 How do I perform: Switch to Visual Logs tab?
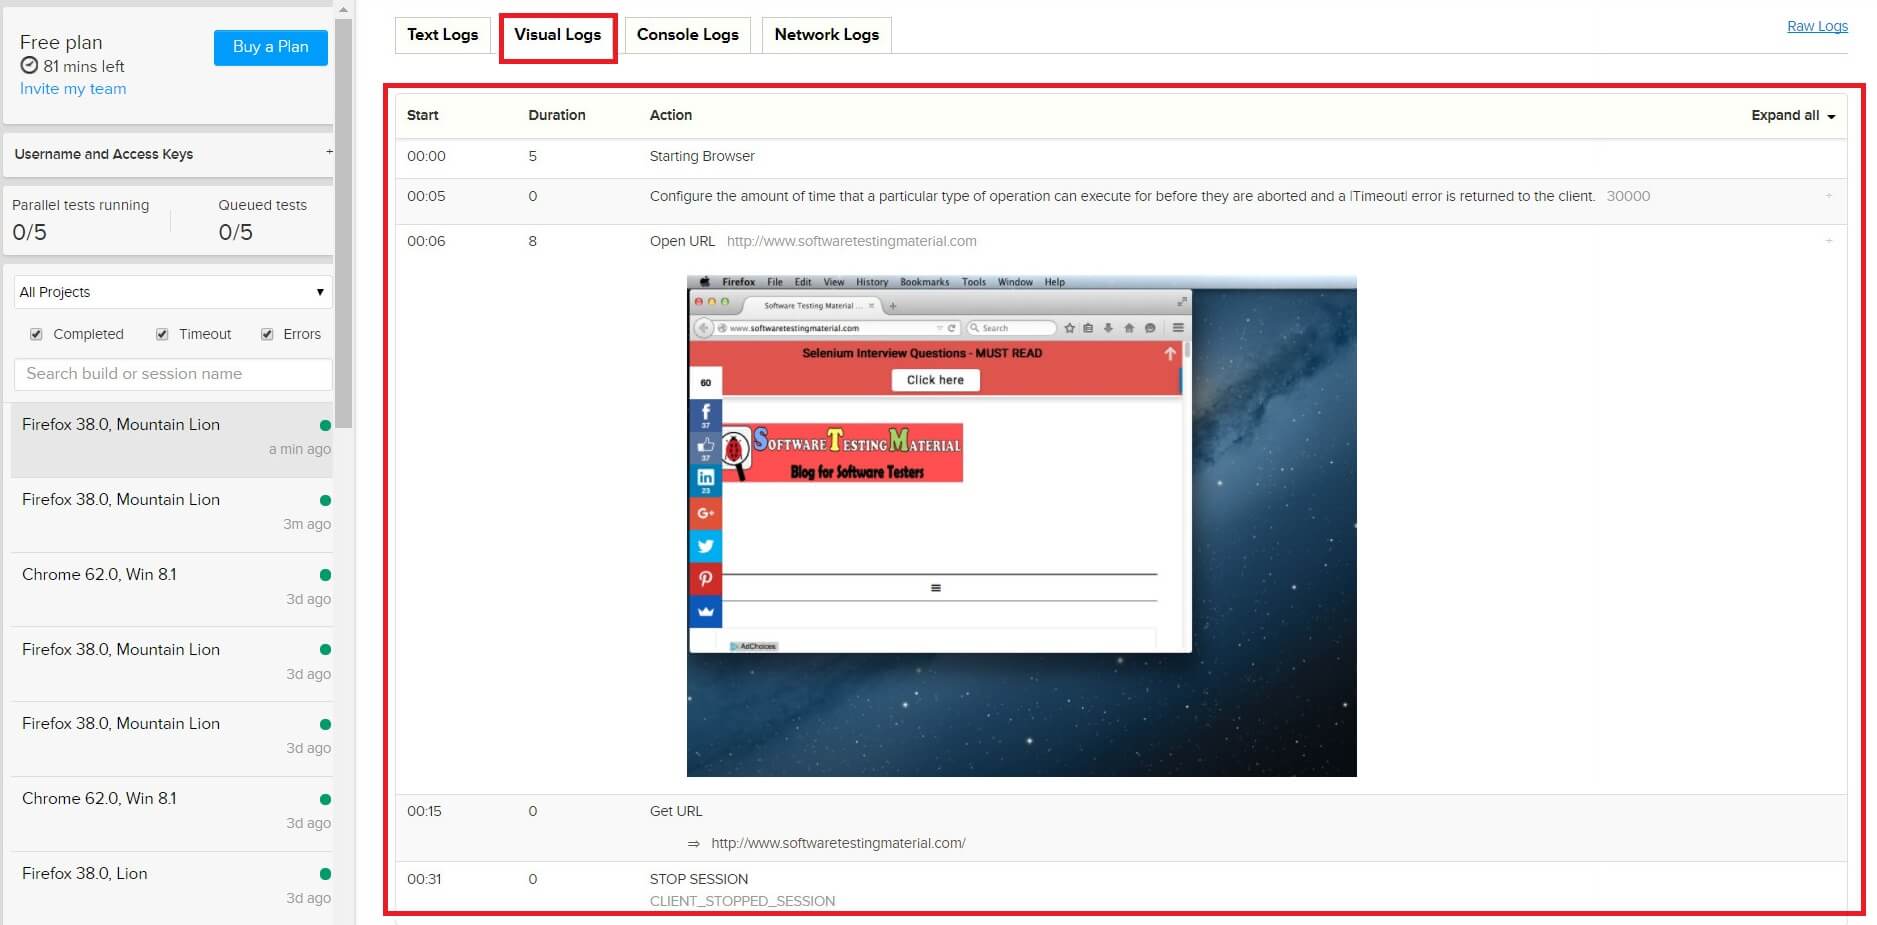[557, 35]
